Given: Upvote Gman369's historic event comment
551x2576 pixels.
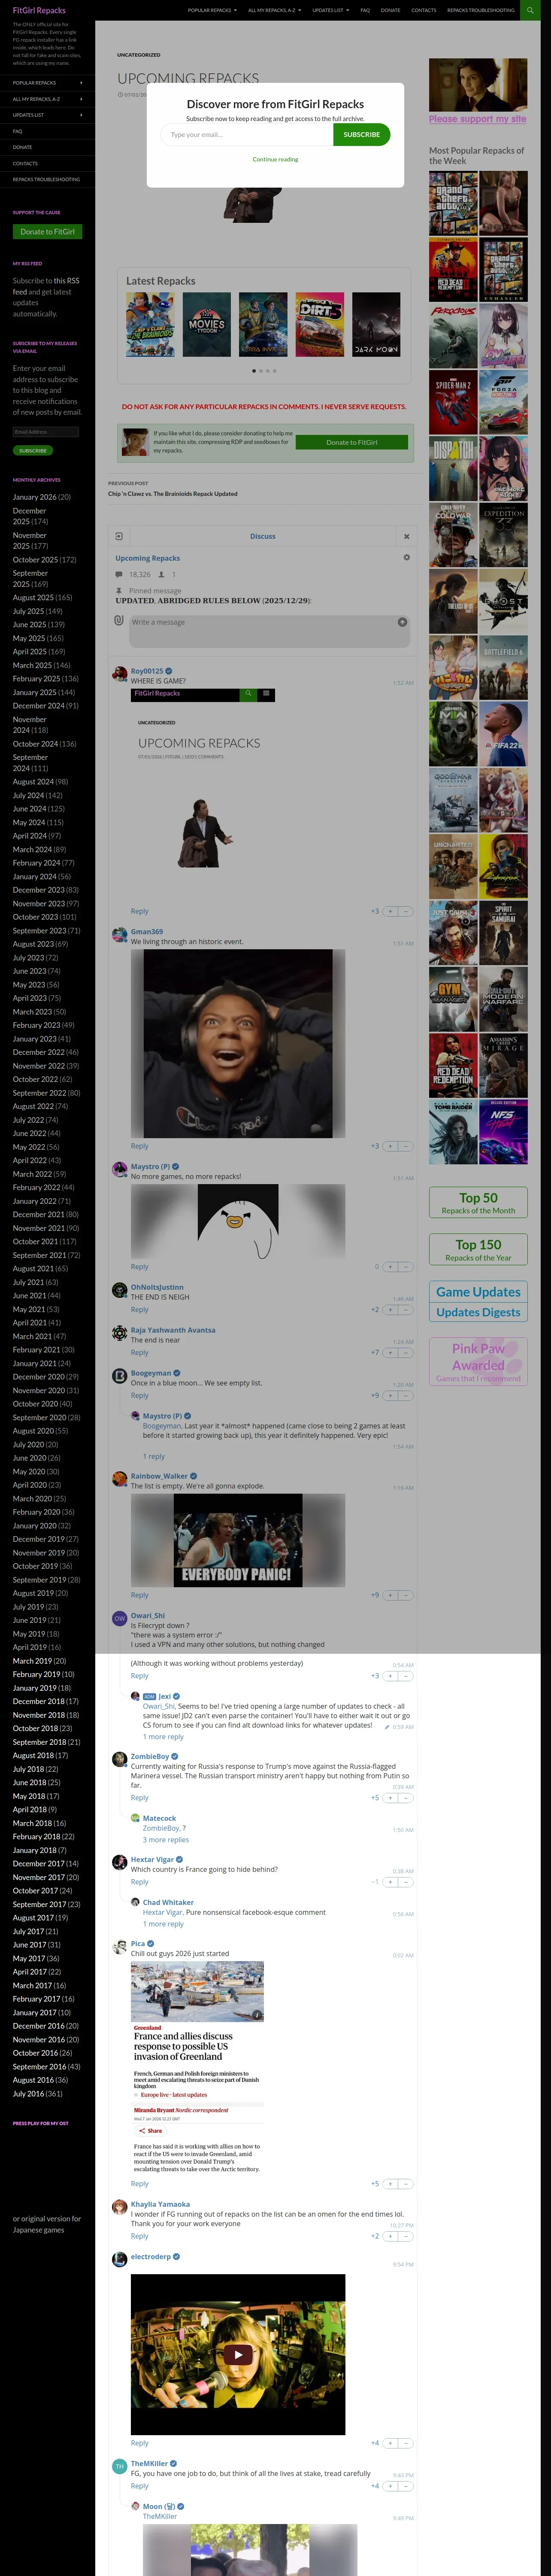Looking at the screenshot, I should tap(391, 1146).
